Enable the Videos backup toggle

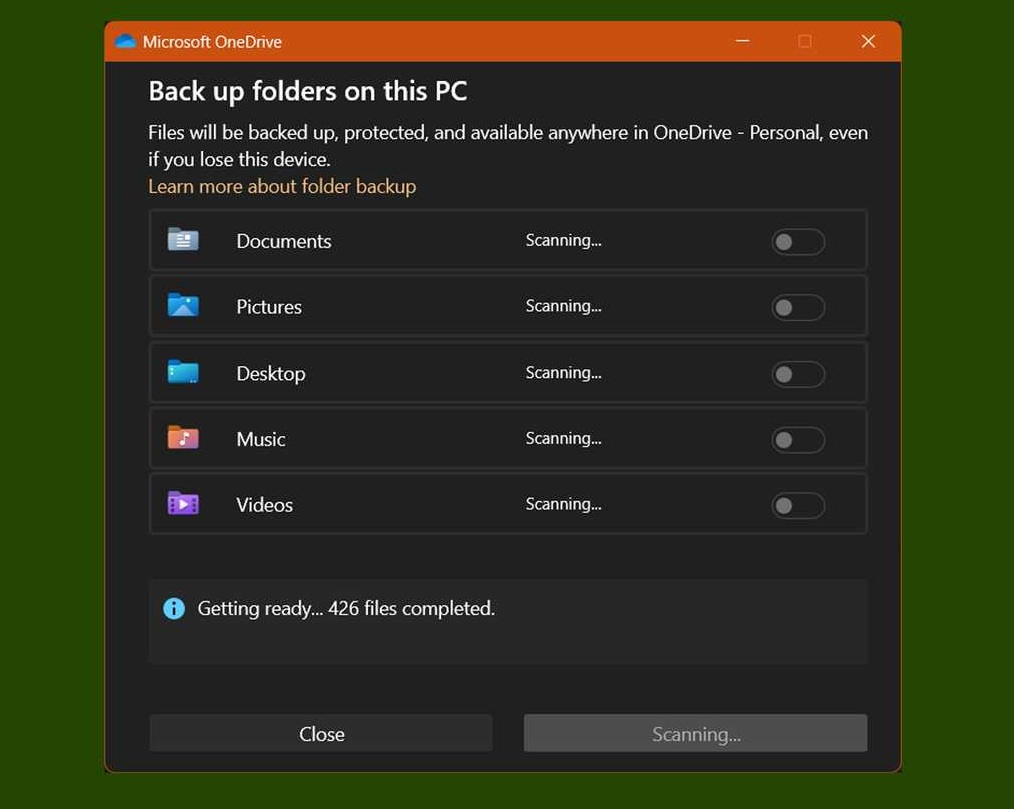798,505
